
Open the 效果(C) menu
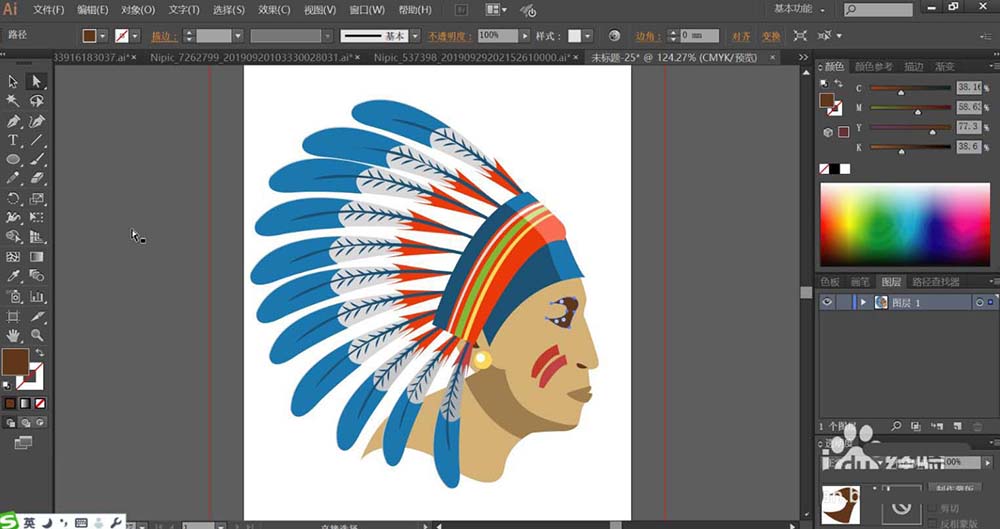[x=273, y=10]
